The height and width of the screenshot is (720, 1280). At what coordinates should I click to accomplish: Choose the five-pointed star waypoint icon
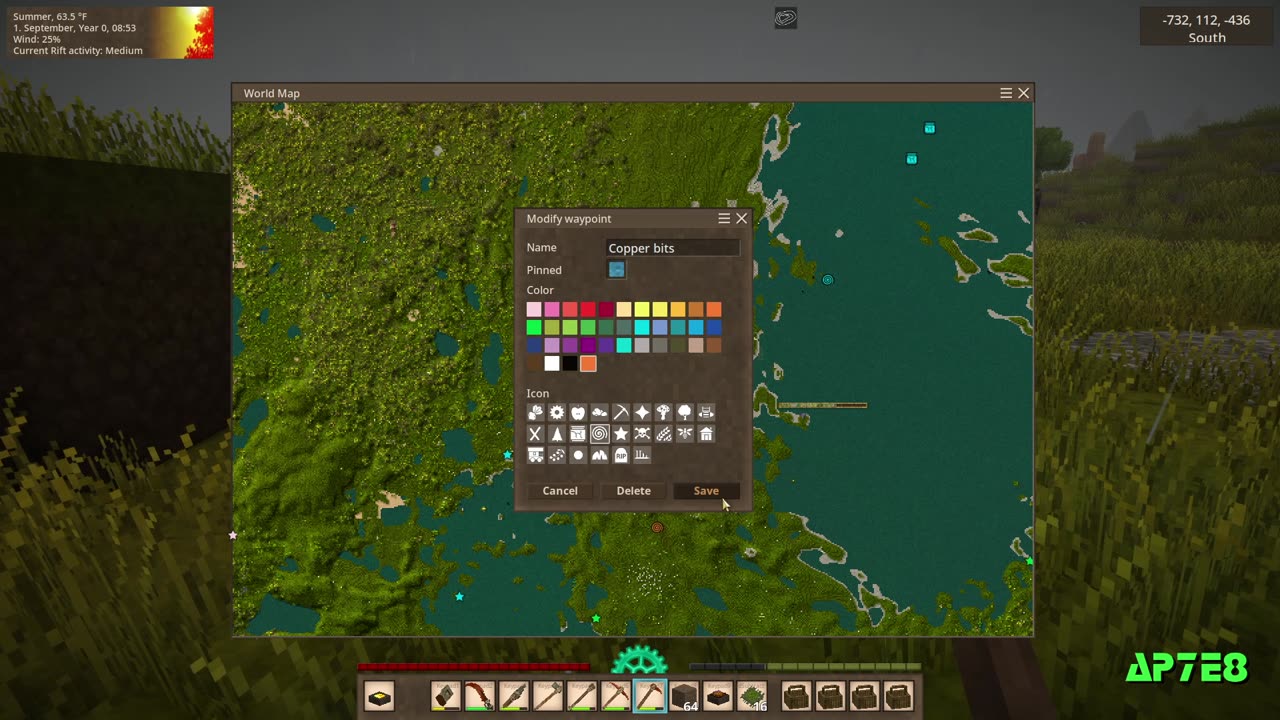(x=621, y=434)
